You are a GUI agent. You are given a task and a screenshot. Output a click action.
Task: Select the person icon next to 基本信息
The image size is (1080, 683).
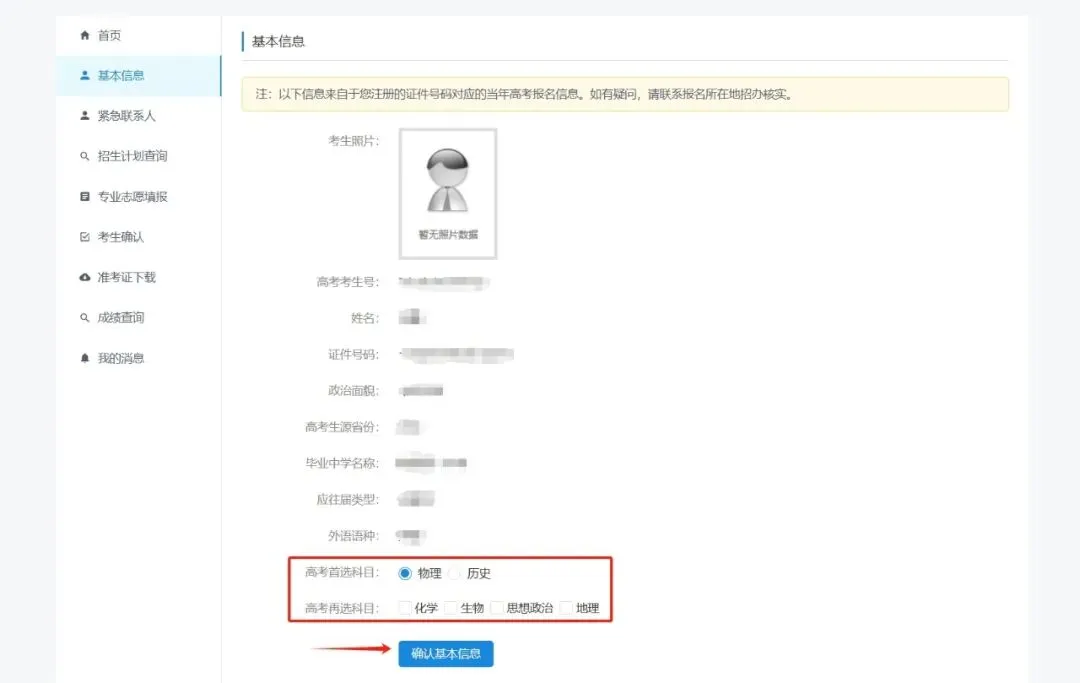pos(84,75)
